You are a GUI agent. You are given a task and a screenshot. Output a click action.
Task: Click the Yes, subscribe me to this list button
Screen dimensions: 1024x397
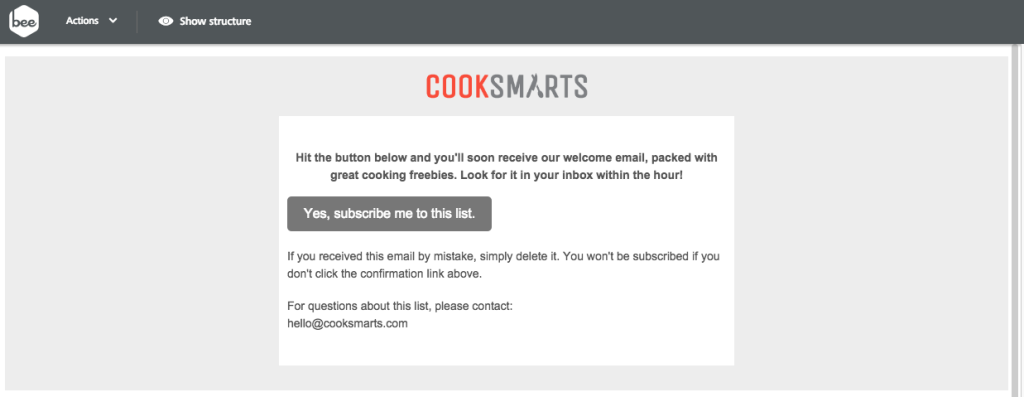click(389, 214)
